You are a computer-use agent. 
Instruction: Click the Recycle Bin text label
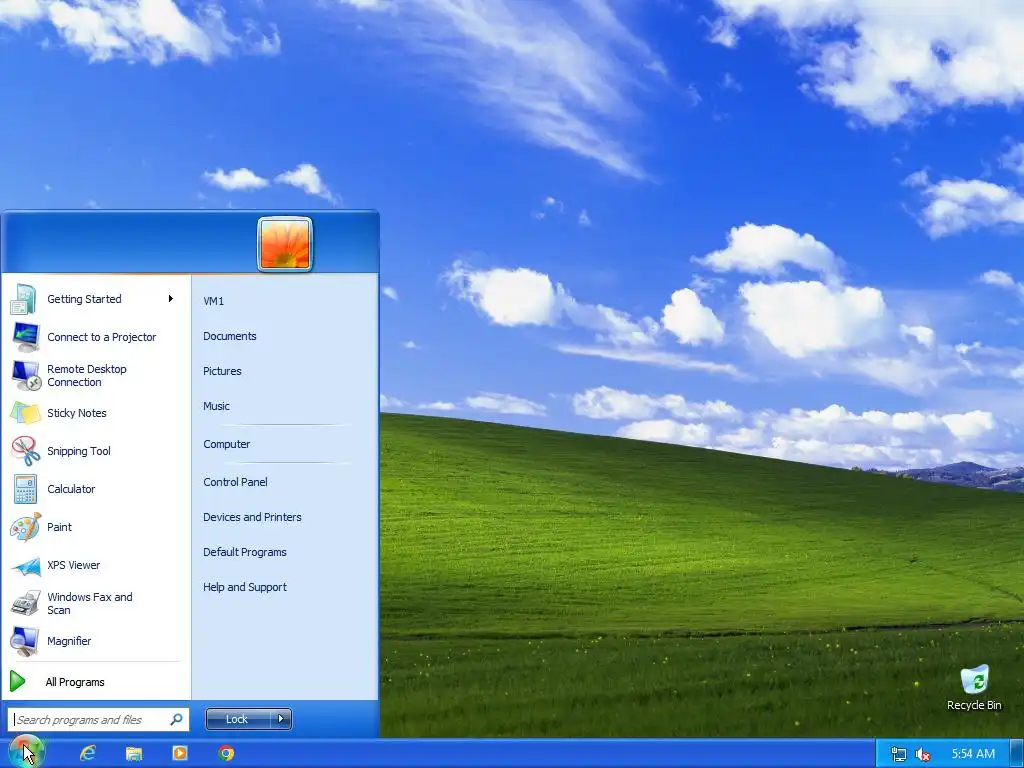coord(974,705)
